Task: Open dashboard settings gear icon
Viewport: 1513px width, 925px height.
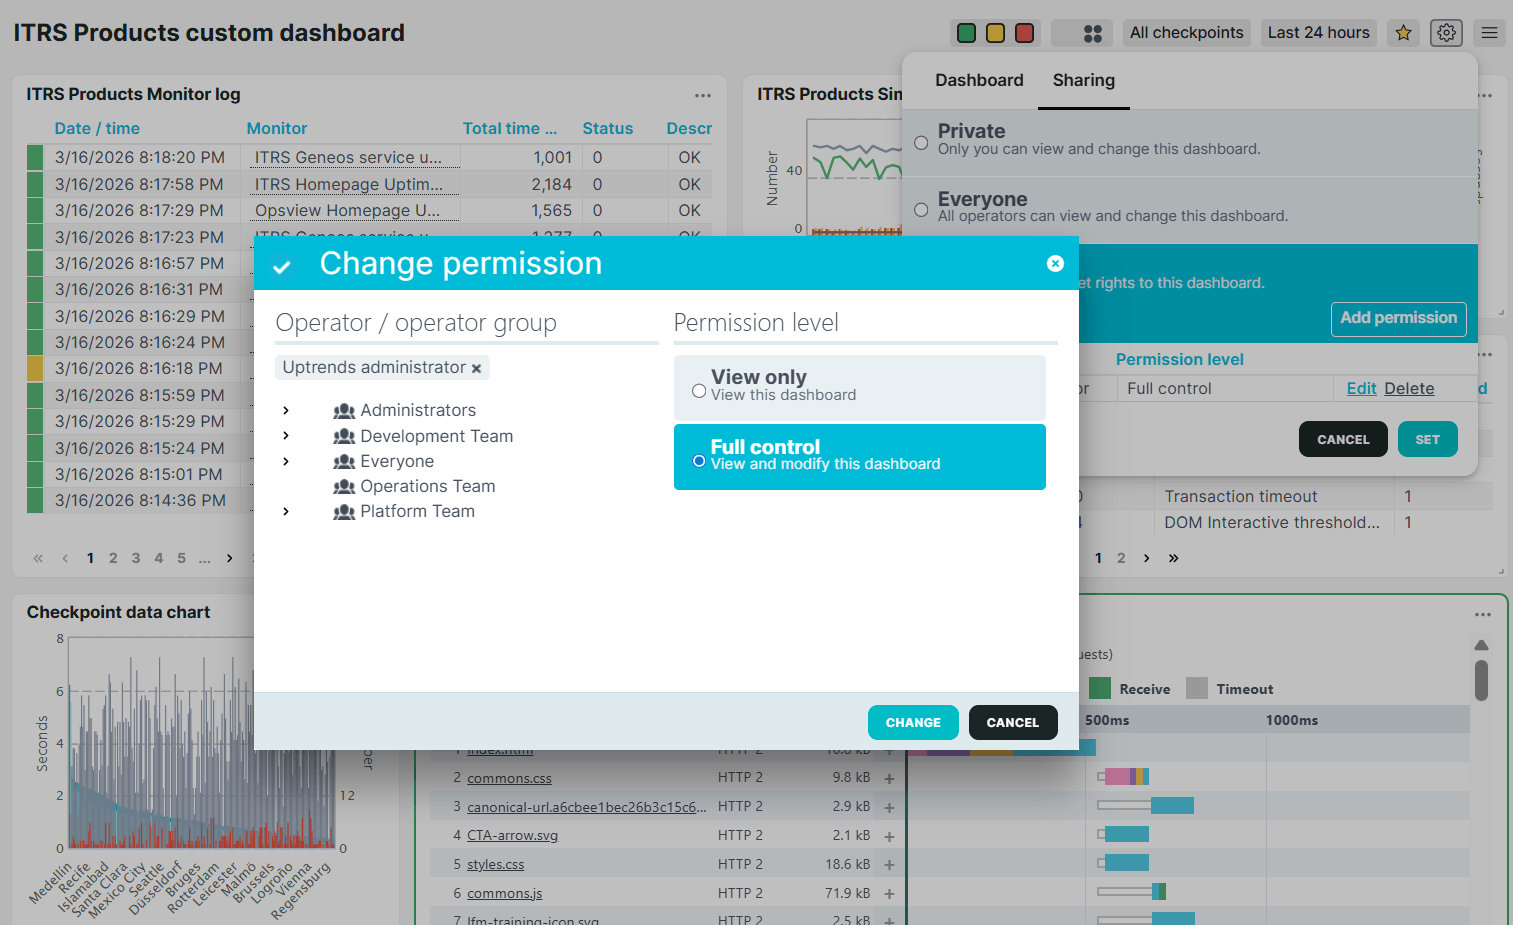Action: click(x=1446, y=32)
